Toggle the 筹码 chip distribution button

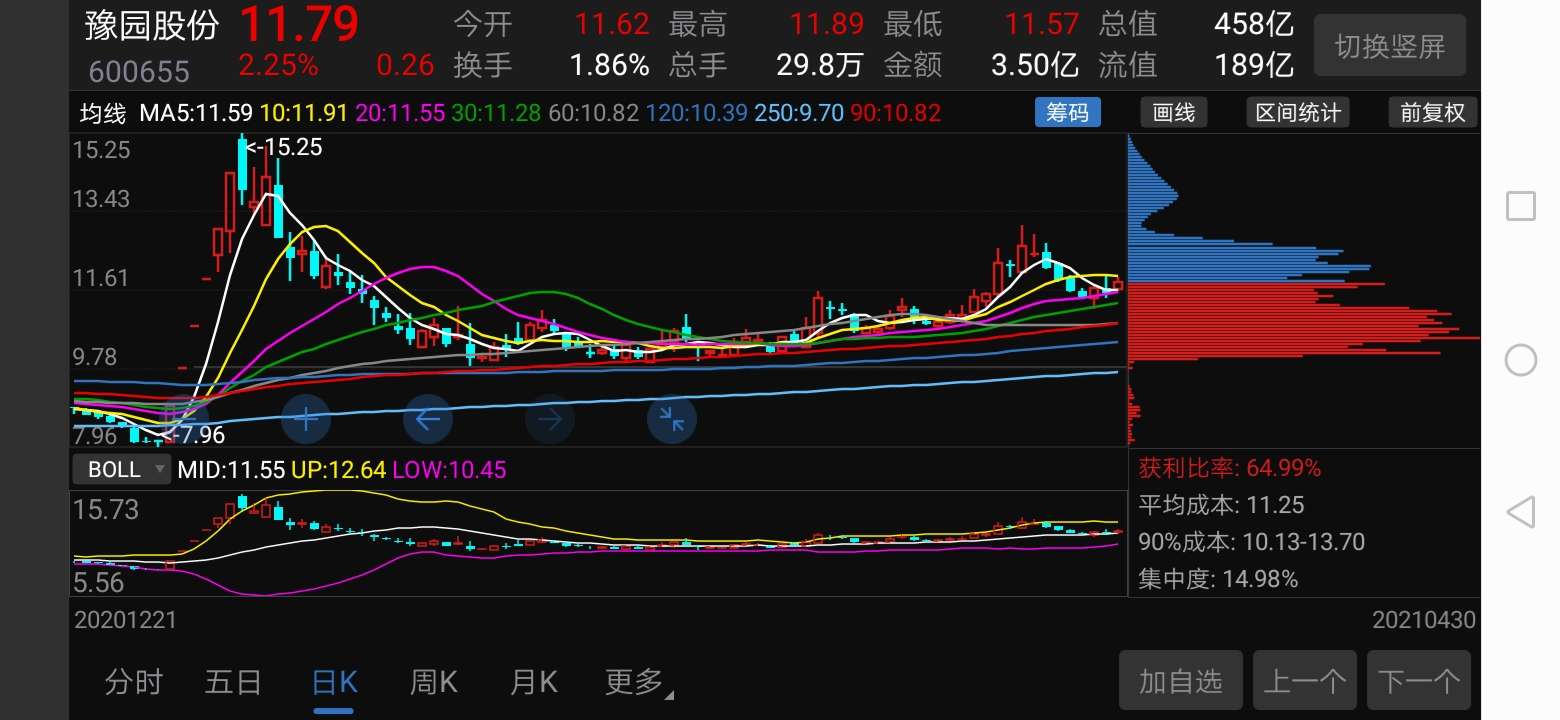(1067, 112)
